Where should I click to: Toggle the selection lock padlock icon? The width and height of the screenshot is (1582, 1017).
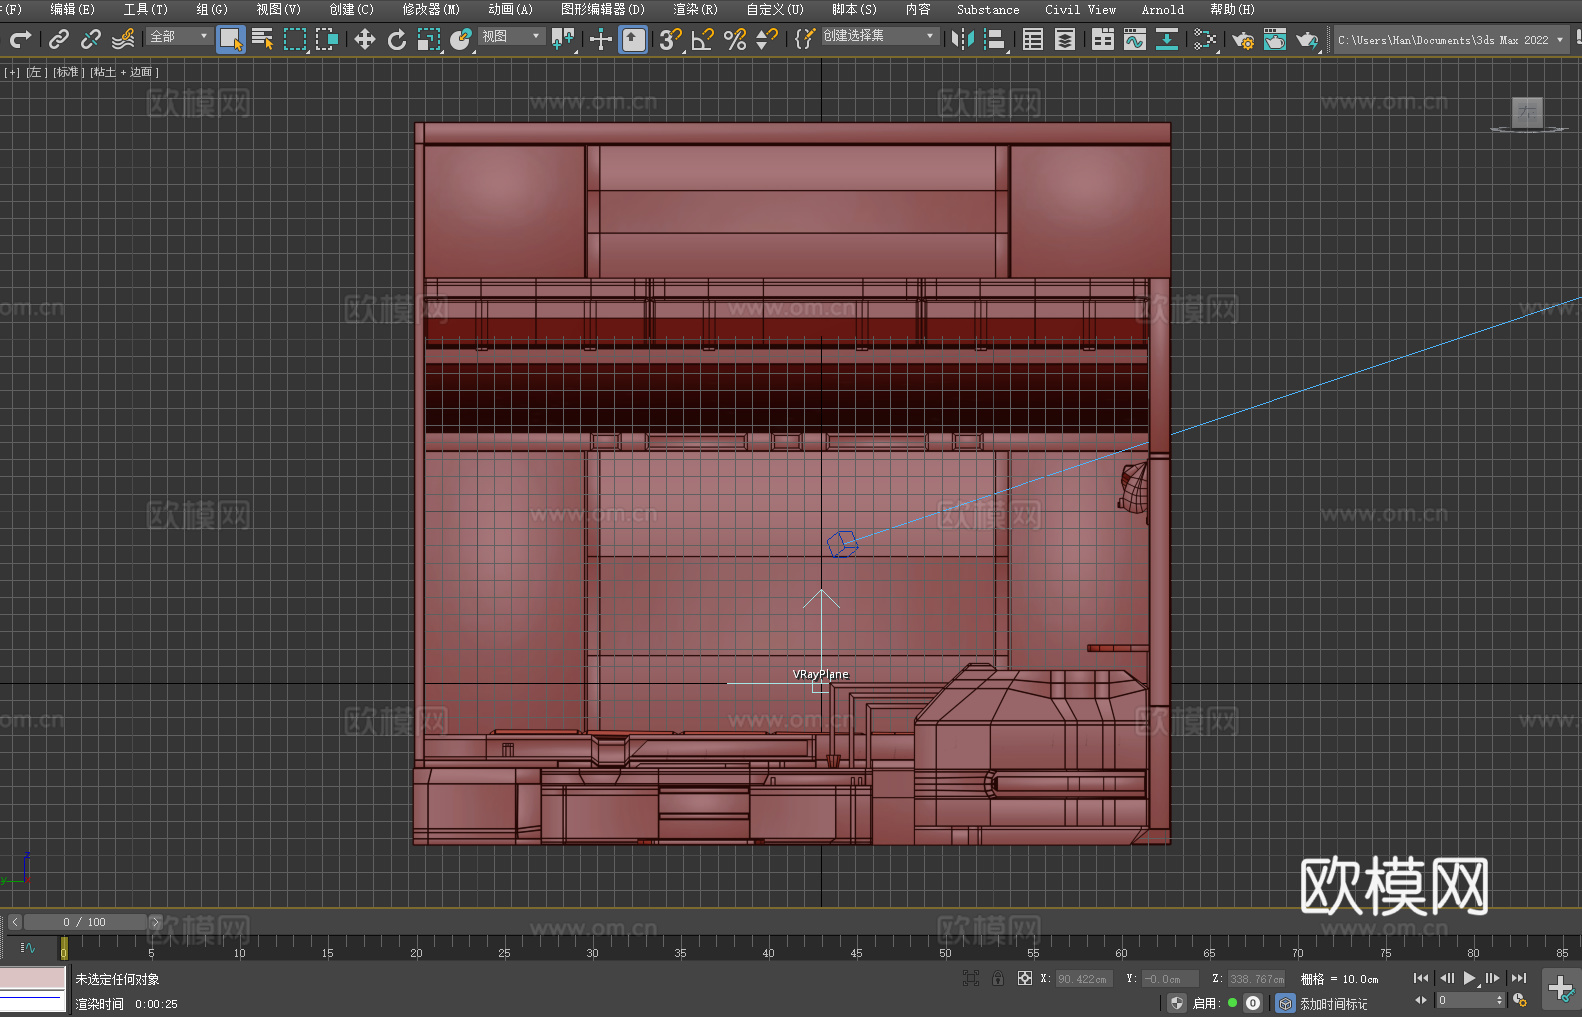coord(998,979)
